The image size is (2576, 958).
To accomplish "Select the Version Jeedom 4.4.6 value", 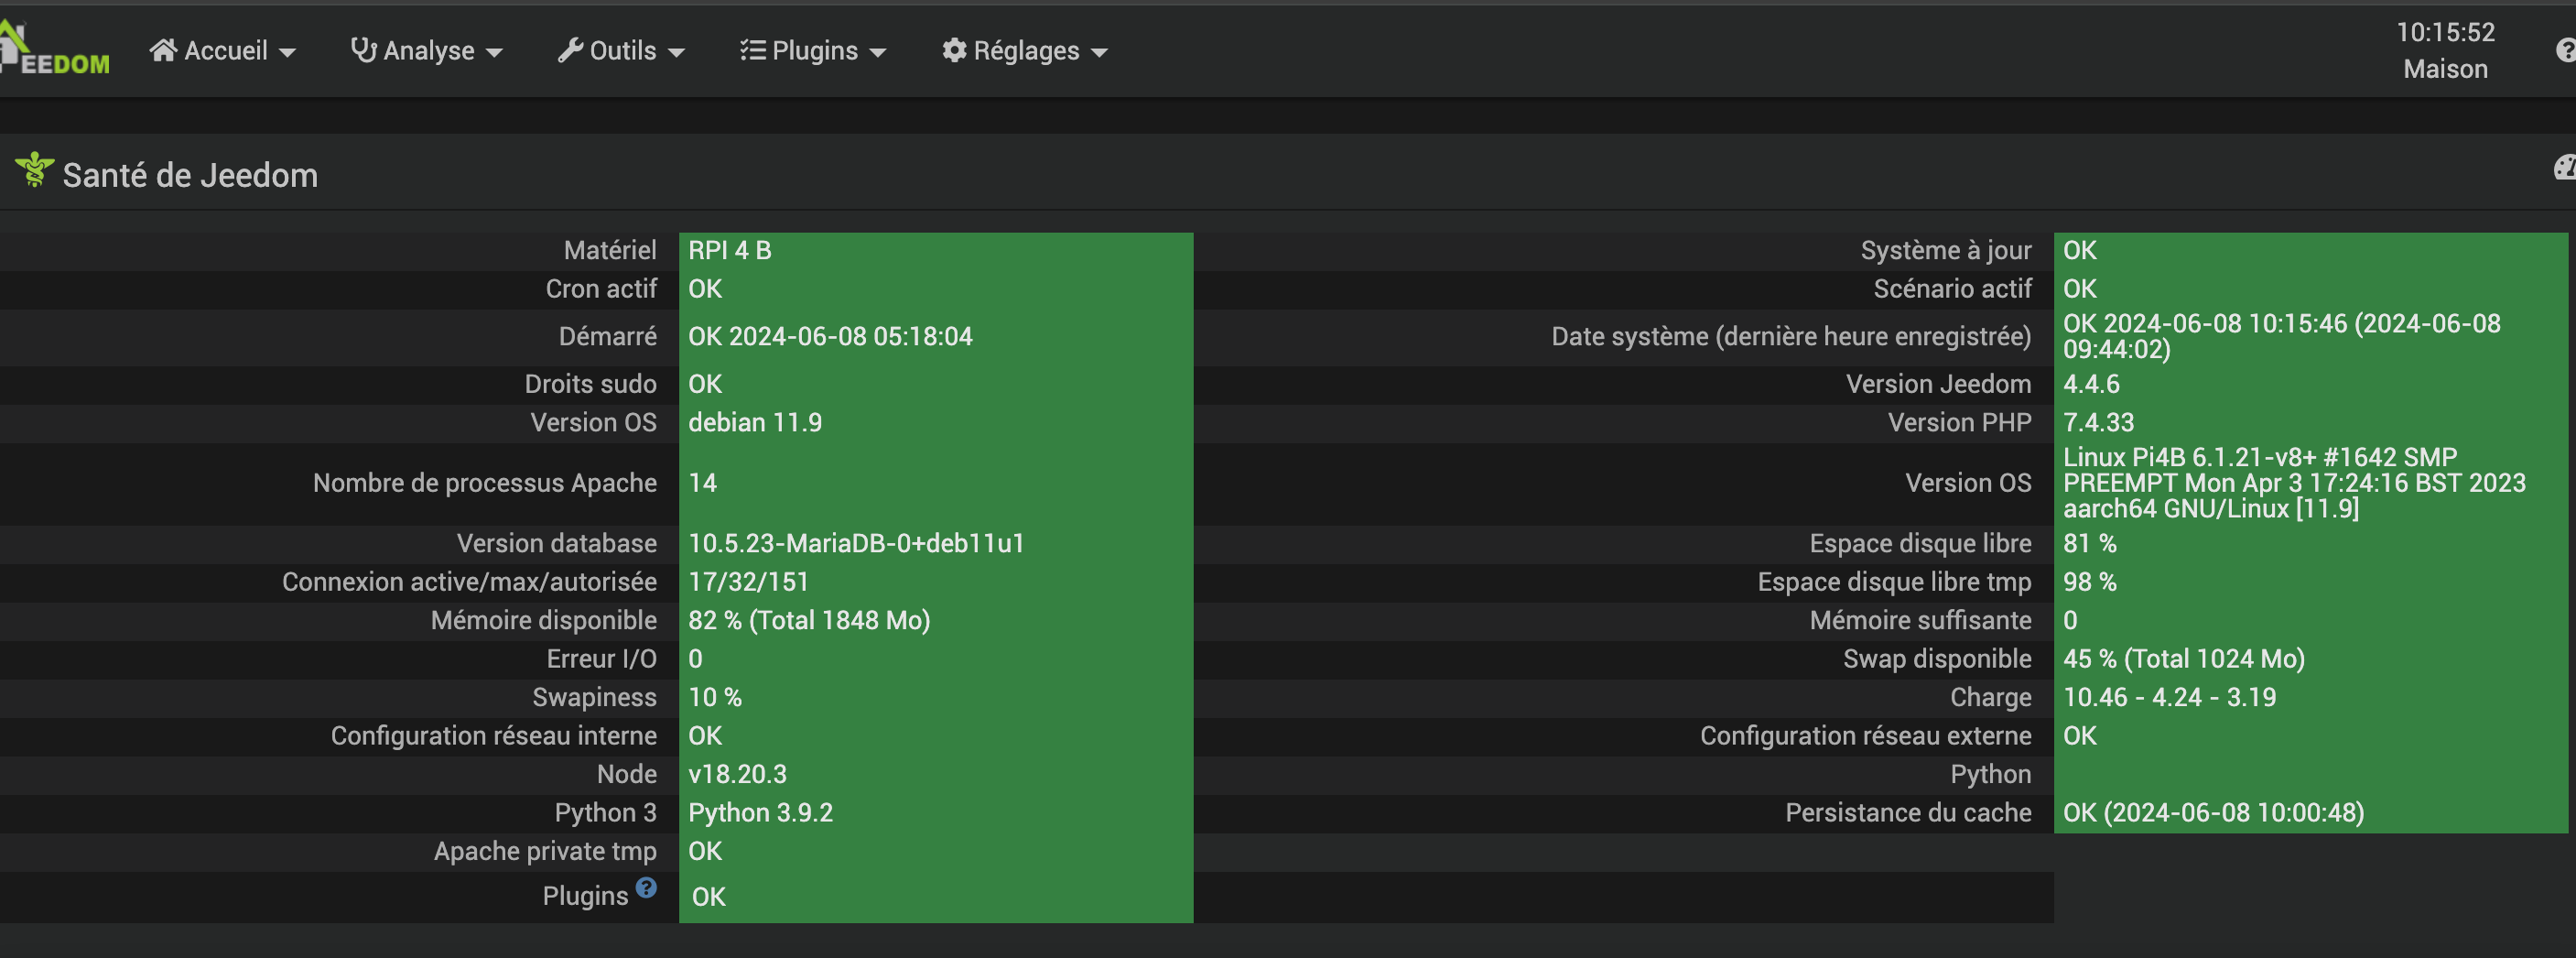I will click(x=2091, y=384).
